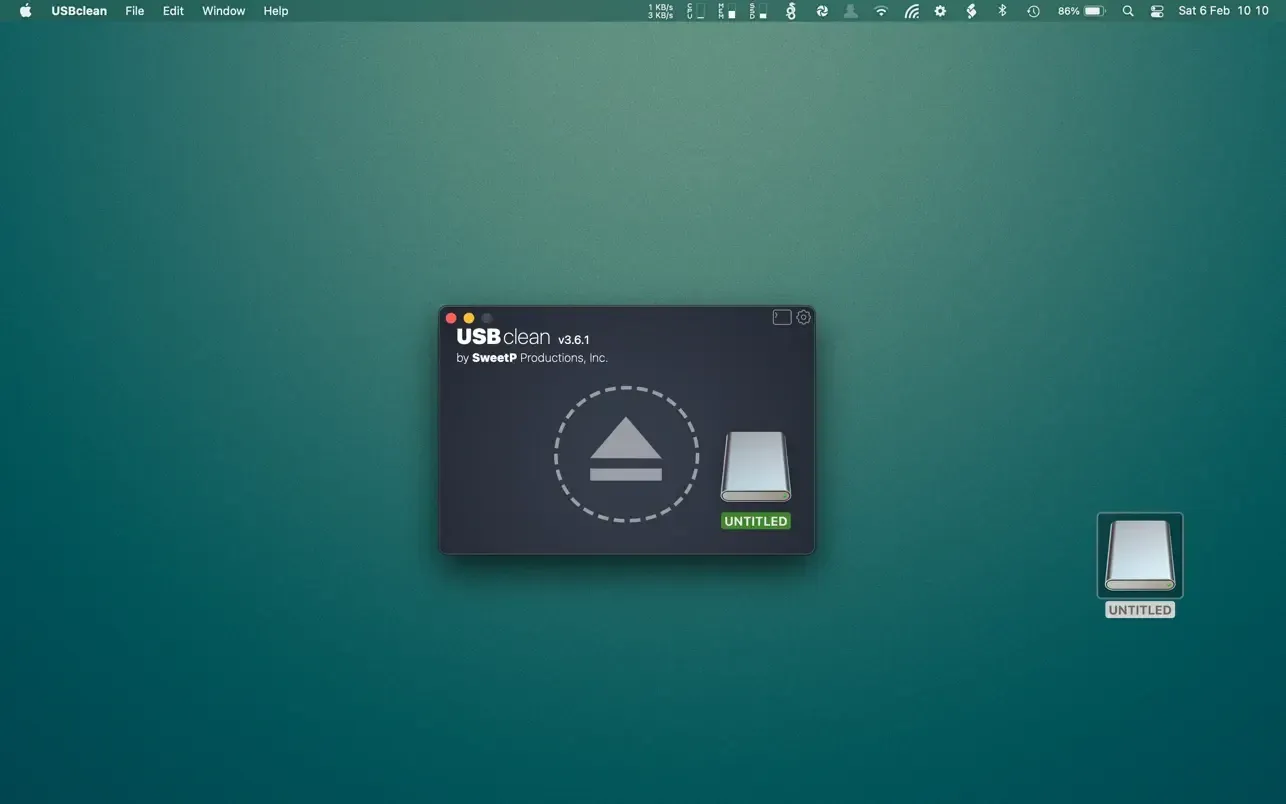Open the Edit menu
This screenshot has width=1286, height=804.
172,11
